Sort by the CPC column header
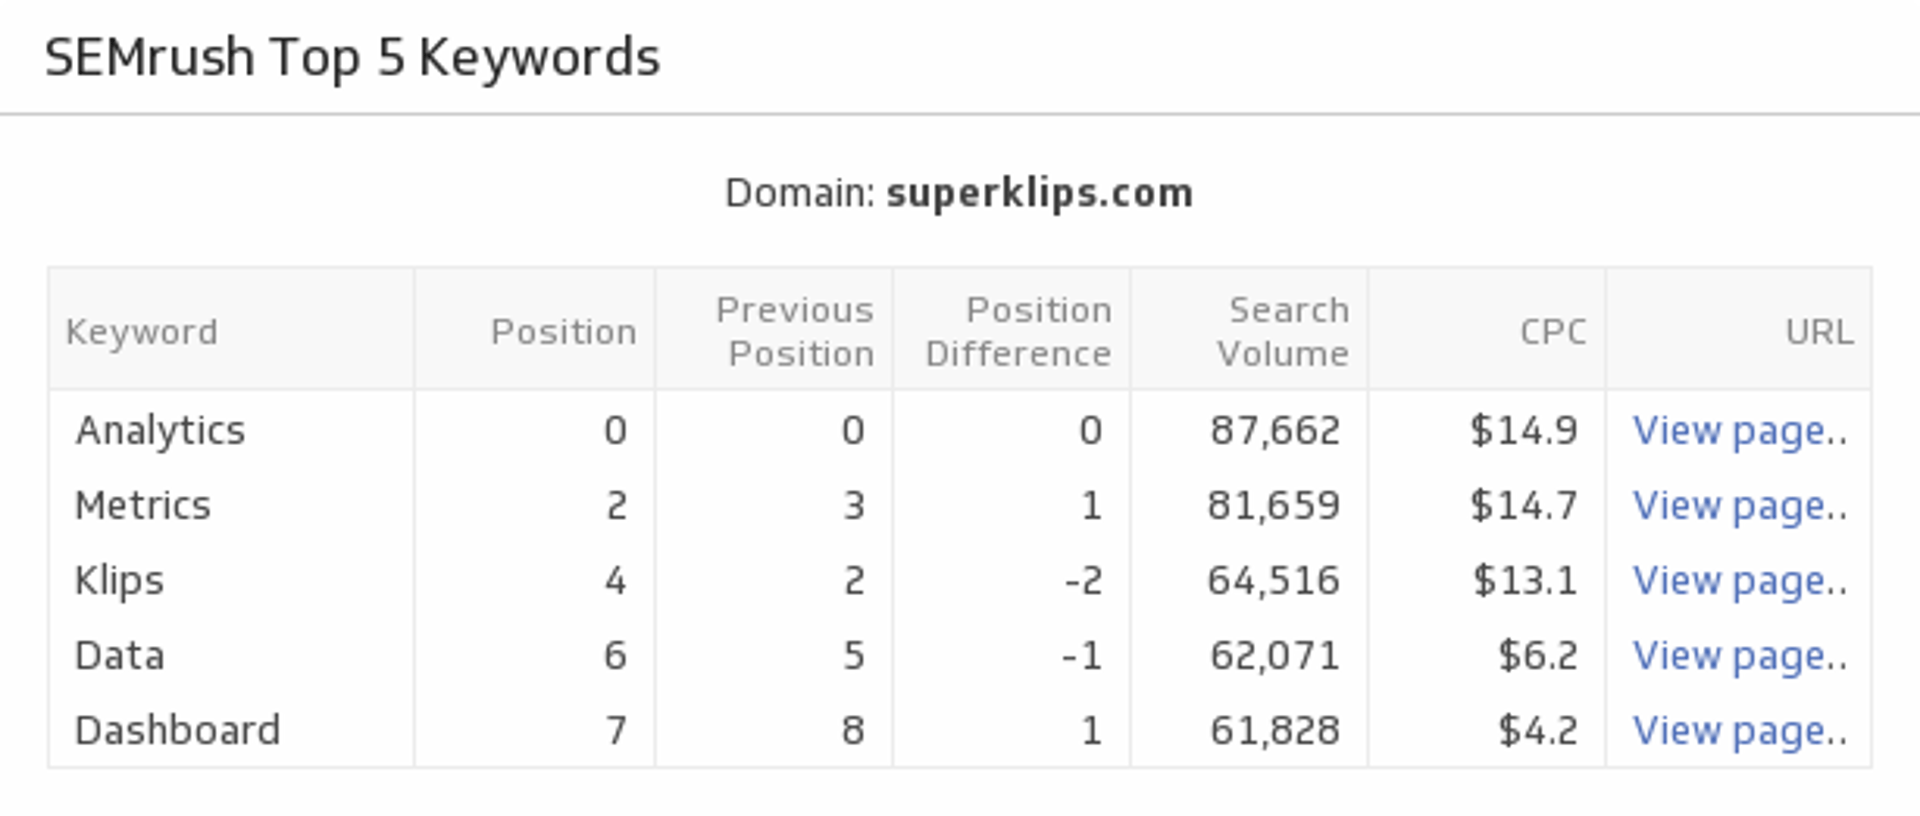 (x=1552, y=331)
